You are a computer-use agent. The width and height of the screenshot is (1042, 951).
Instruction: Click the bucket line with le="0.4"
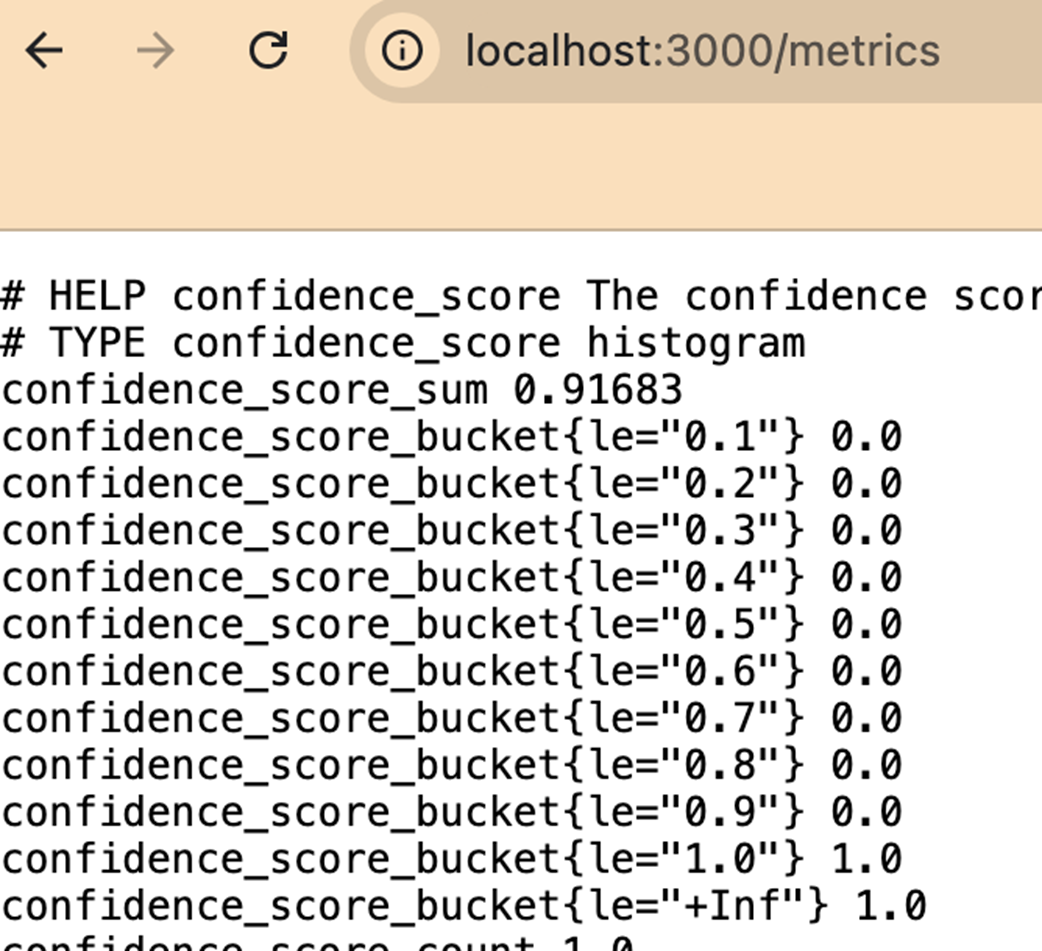pos(451,578)
